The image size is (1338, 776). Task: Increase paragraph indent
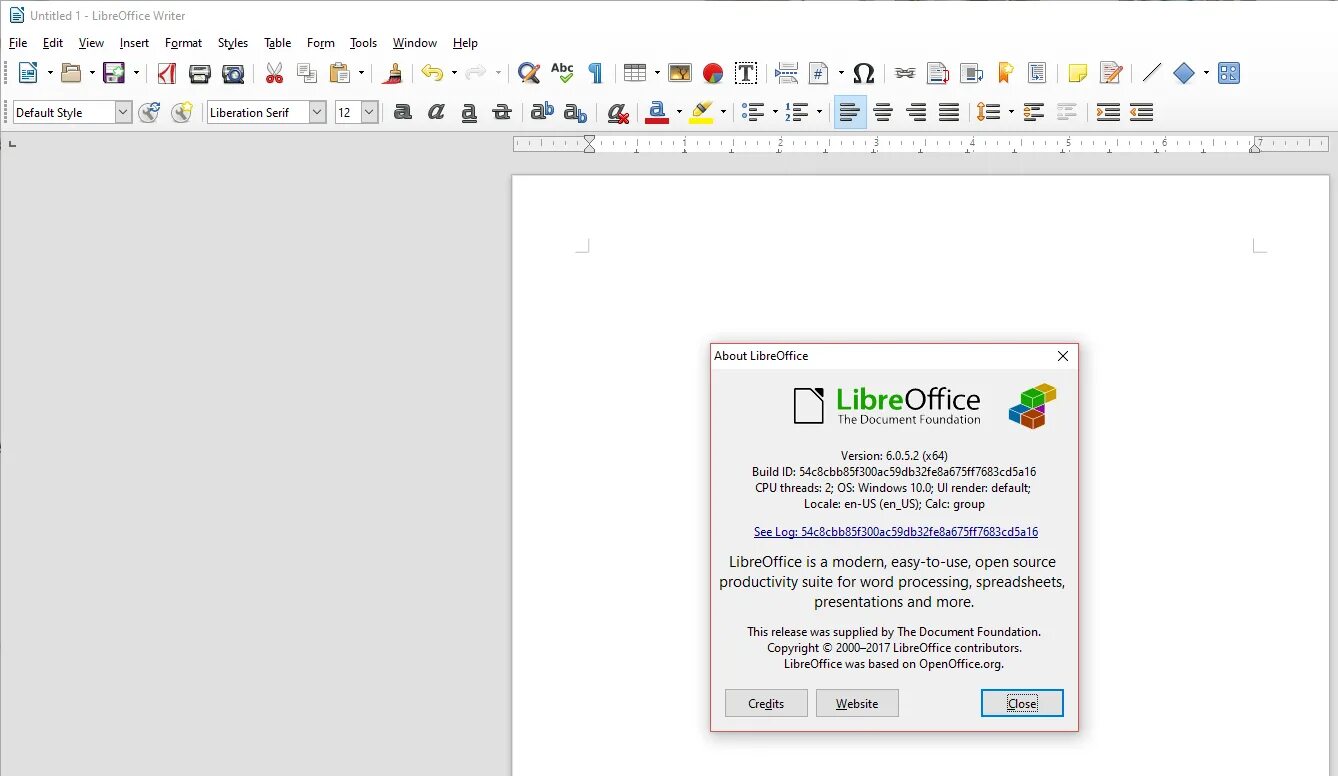click(x=1108, y=113)
